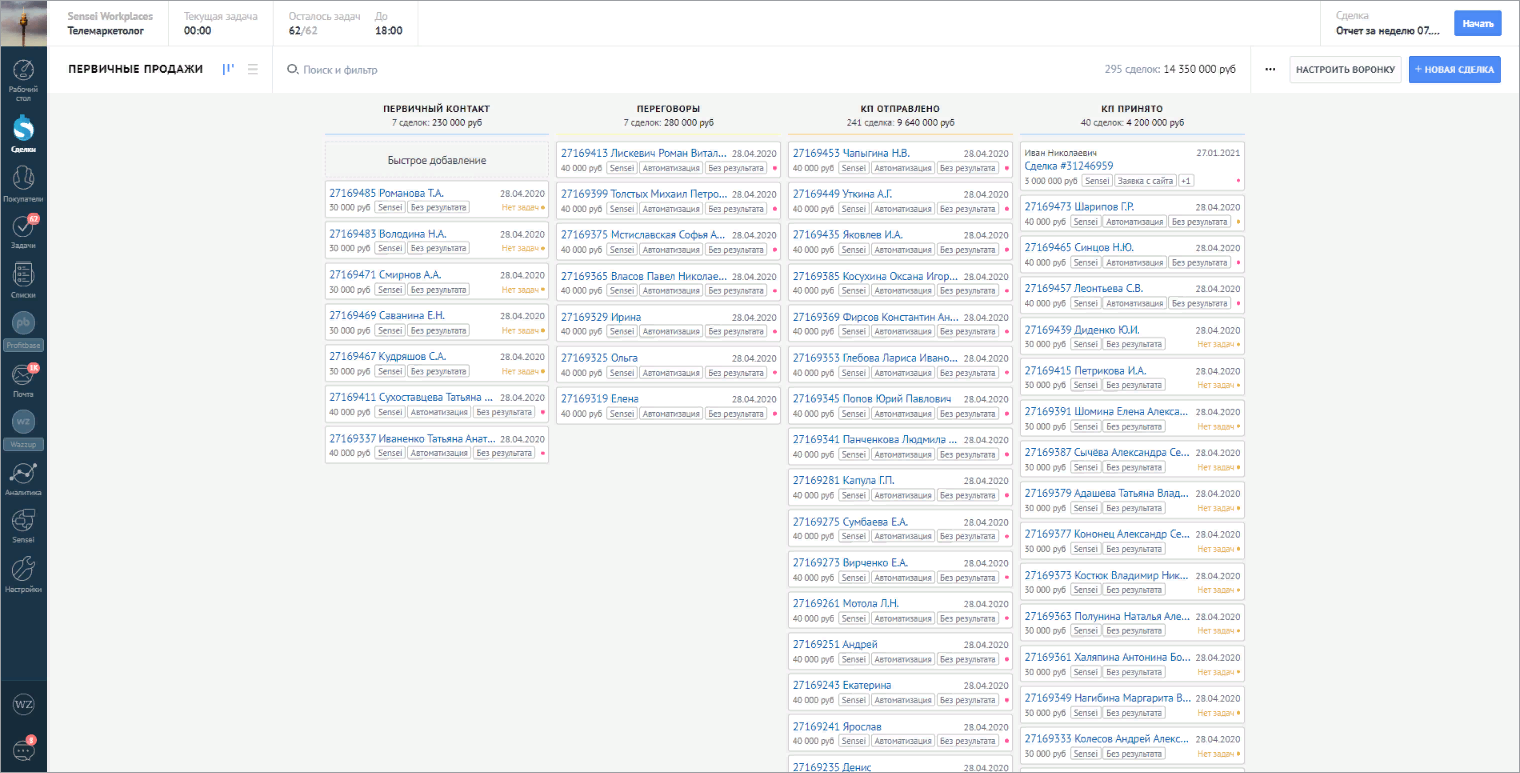Click Быстрое добавление quick add box
Viewport: 1520px width, 773px height.
pyautogui.click(x=437, y=160)
